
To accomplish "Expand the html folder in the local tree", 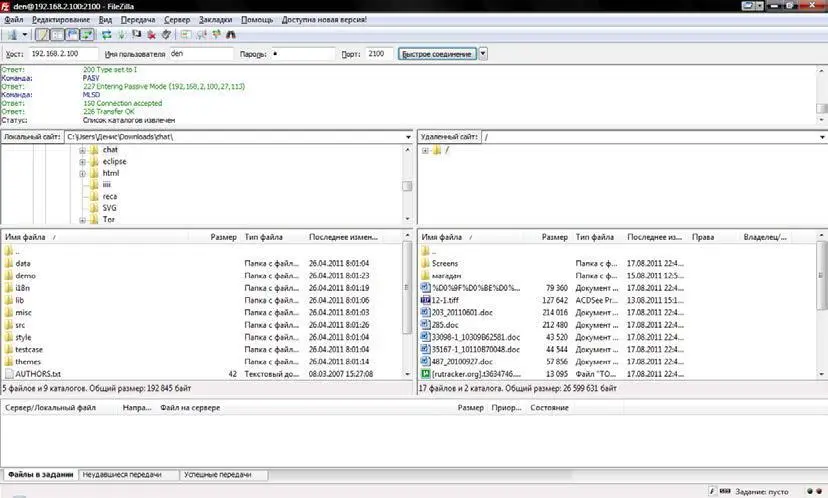I will (x=82, y=174).
